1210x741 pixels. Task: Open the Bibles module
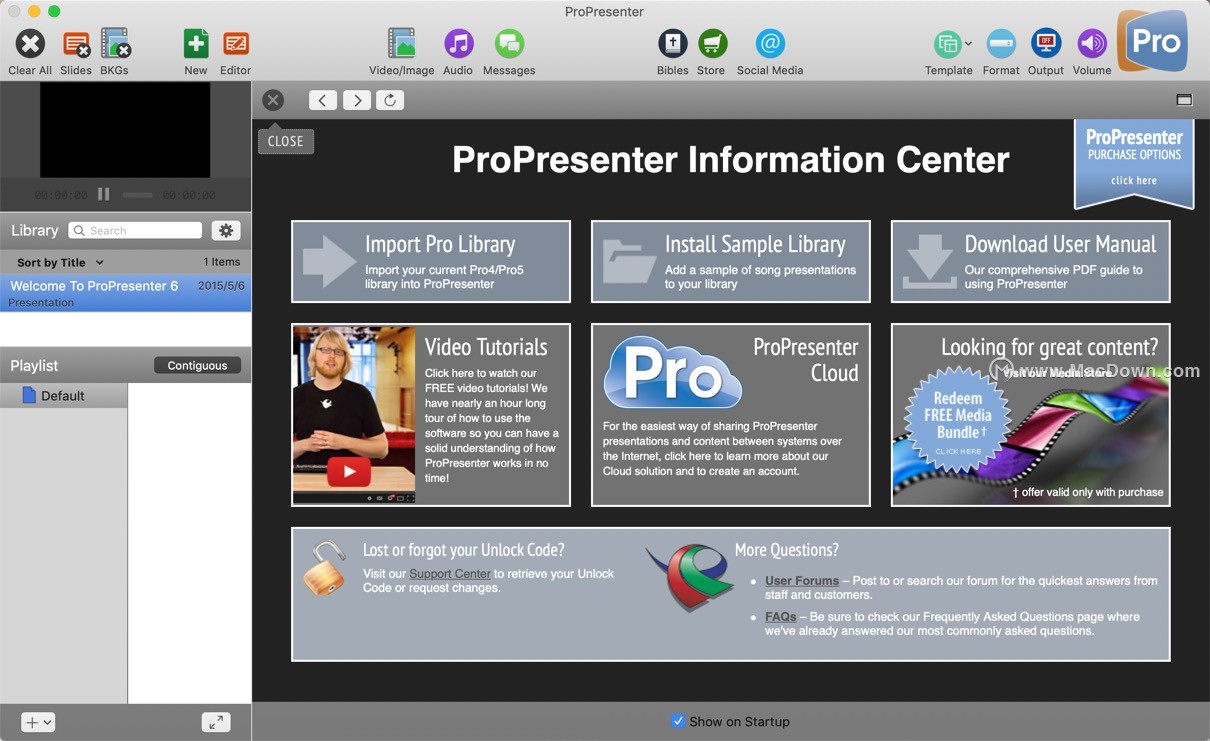[x=672, y=44]
